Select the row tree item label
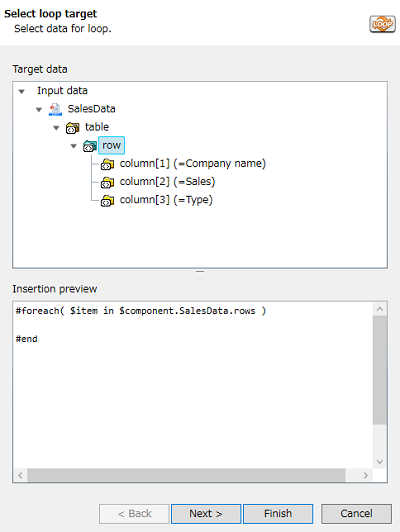 click(x=111, y=145)
